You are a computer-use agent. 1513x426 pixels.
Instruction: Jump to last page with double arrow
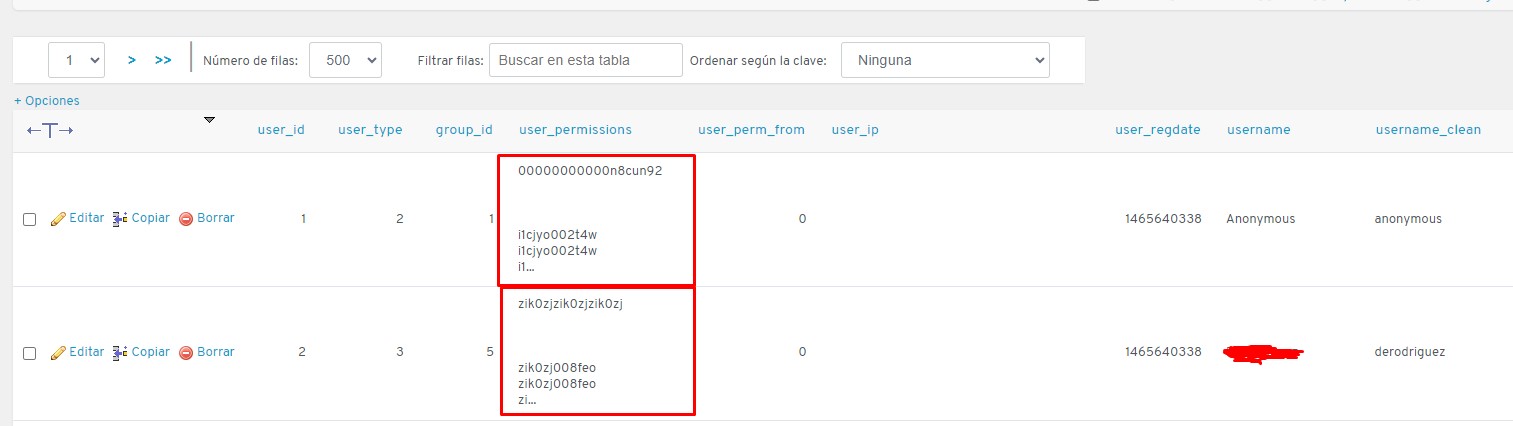(163, 60)
